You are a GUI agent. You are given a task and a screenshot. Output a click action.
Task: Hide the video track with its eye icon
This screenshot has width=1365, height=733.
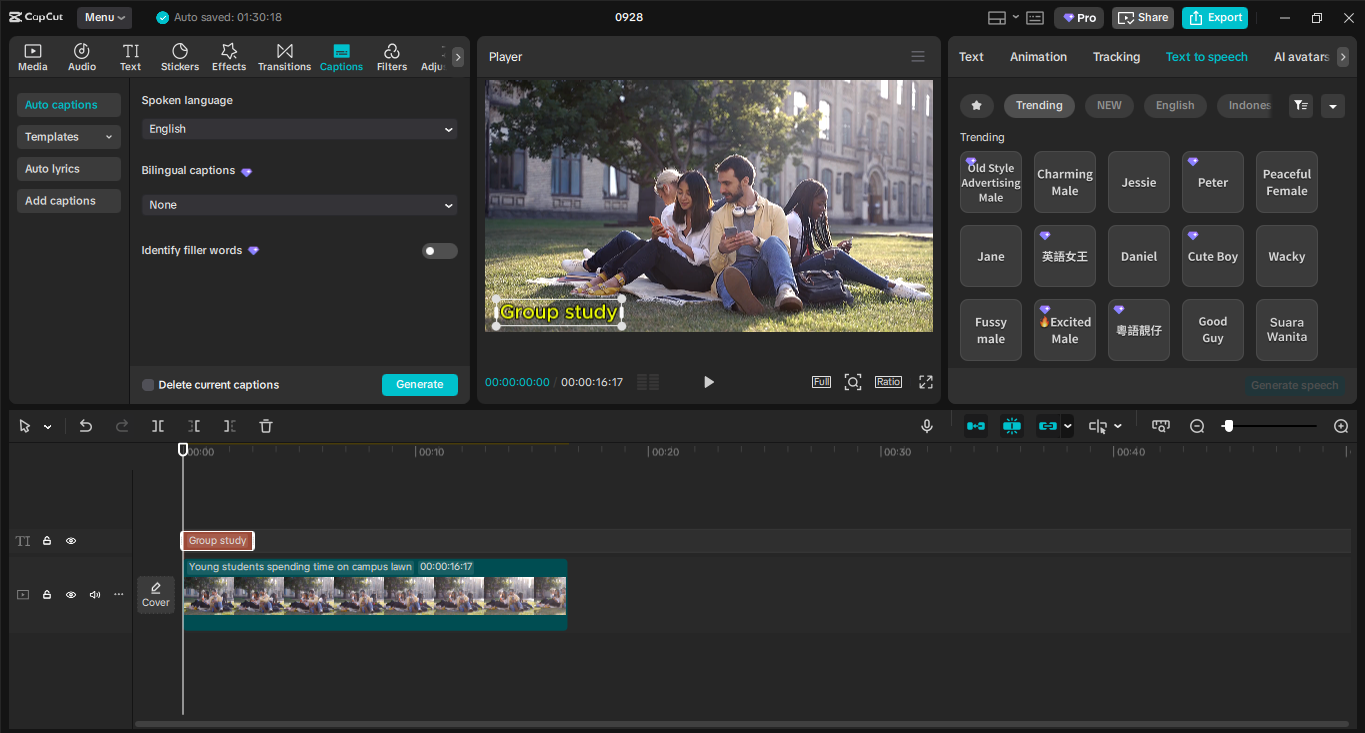tap(70, 594)
